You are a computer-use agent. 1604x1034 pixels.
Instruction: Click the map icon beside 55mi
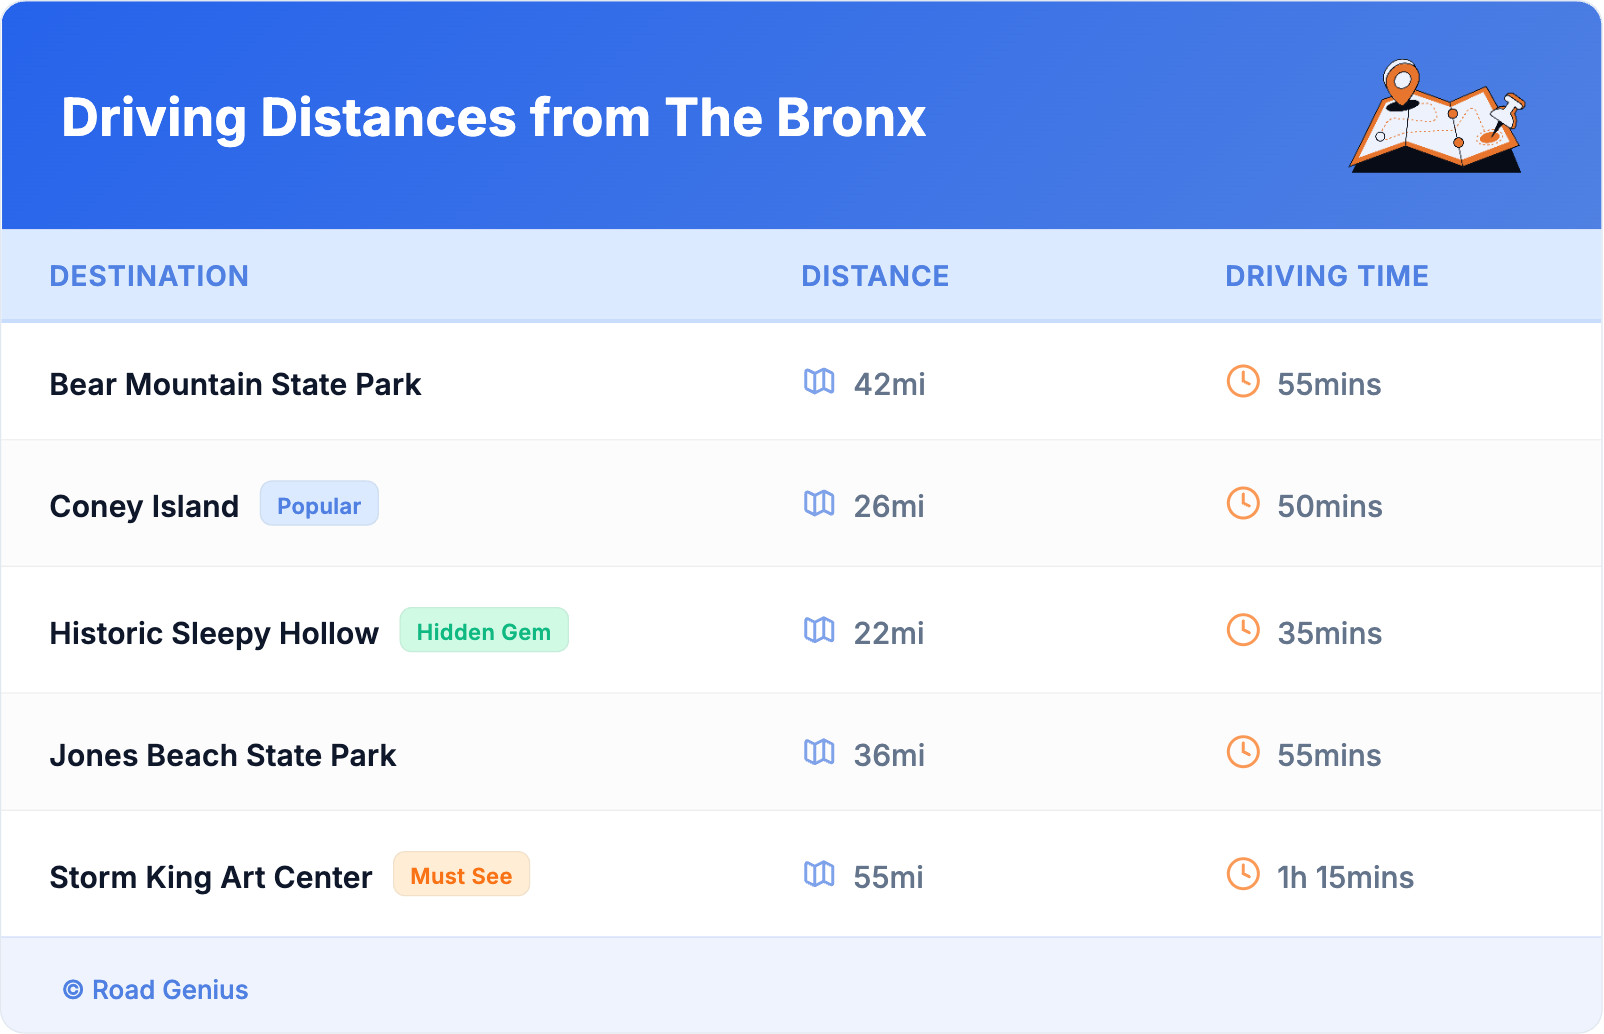[819, 874]
